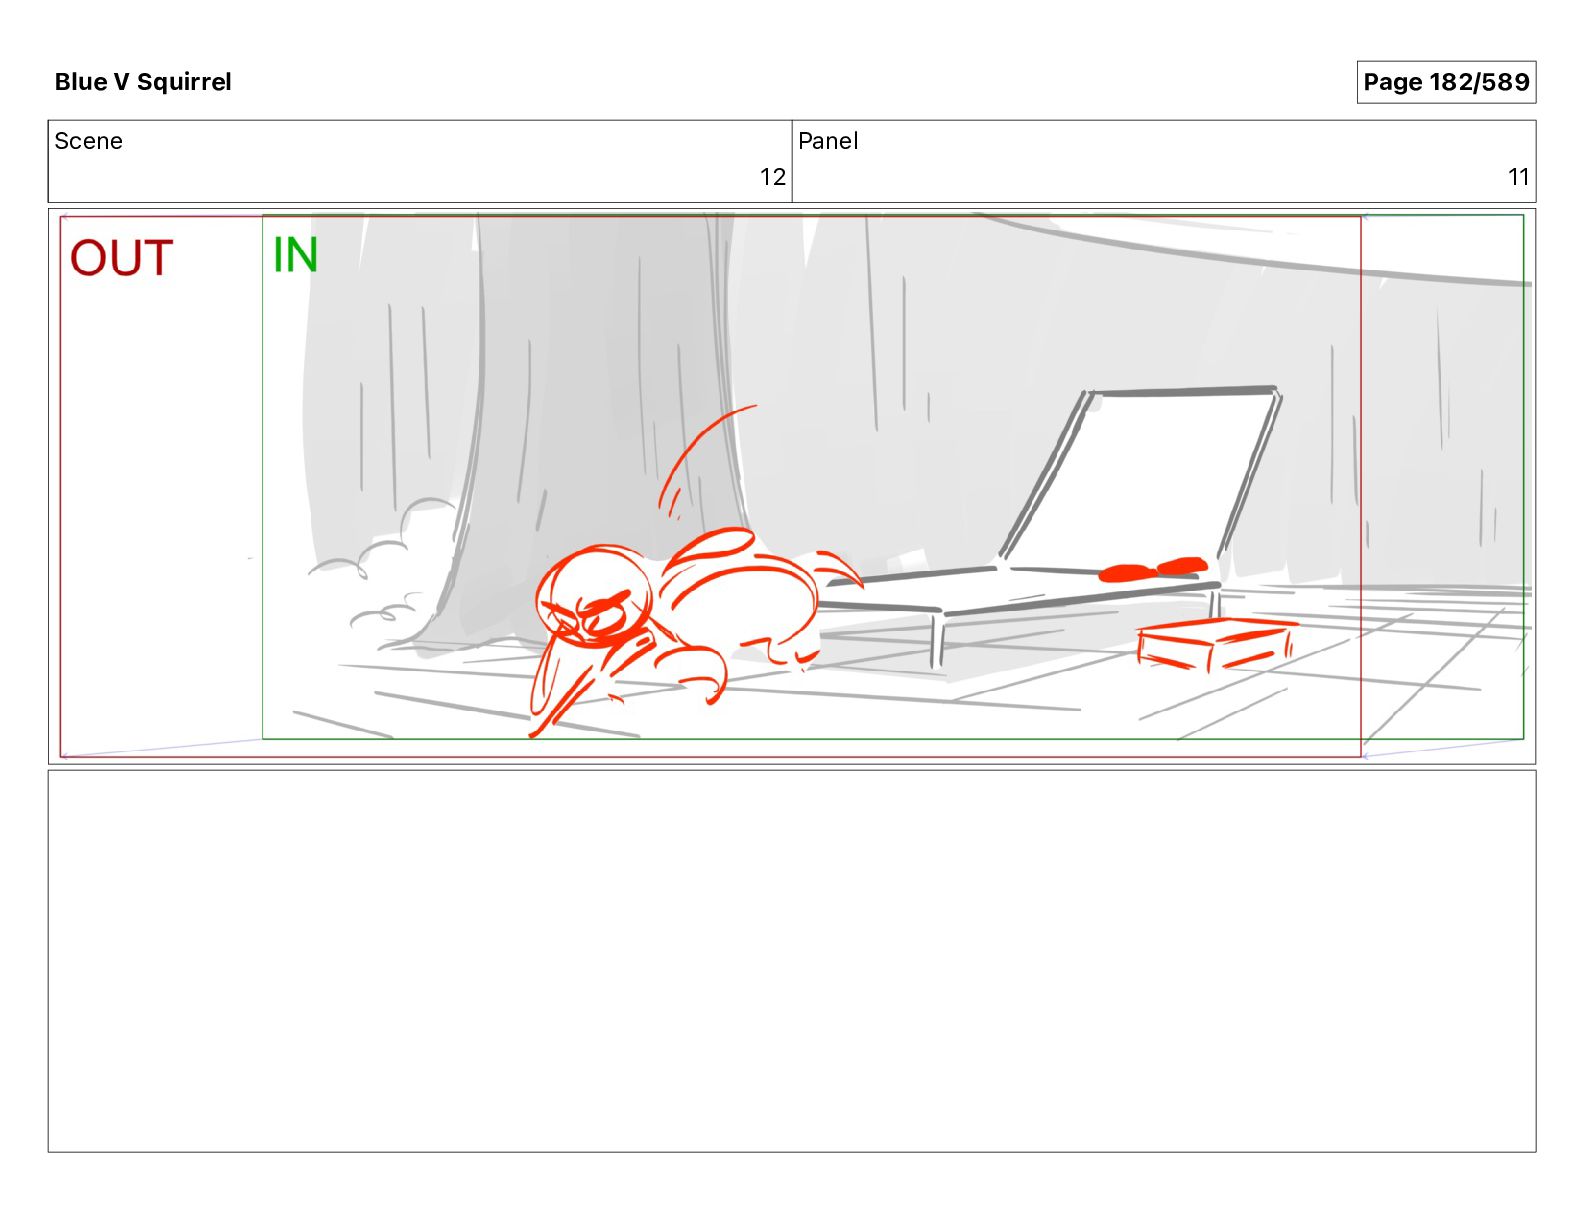The width and height of the screenshot is (1584, 1224).
Task: Click the scene number '12'
Action: coord(773,177)
